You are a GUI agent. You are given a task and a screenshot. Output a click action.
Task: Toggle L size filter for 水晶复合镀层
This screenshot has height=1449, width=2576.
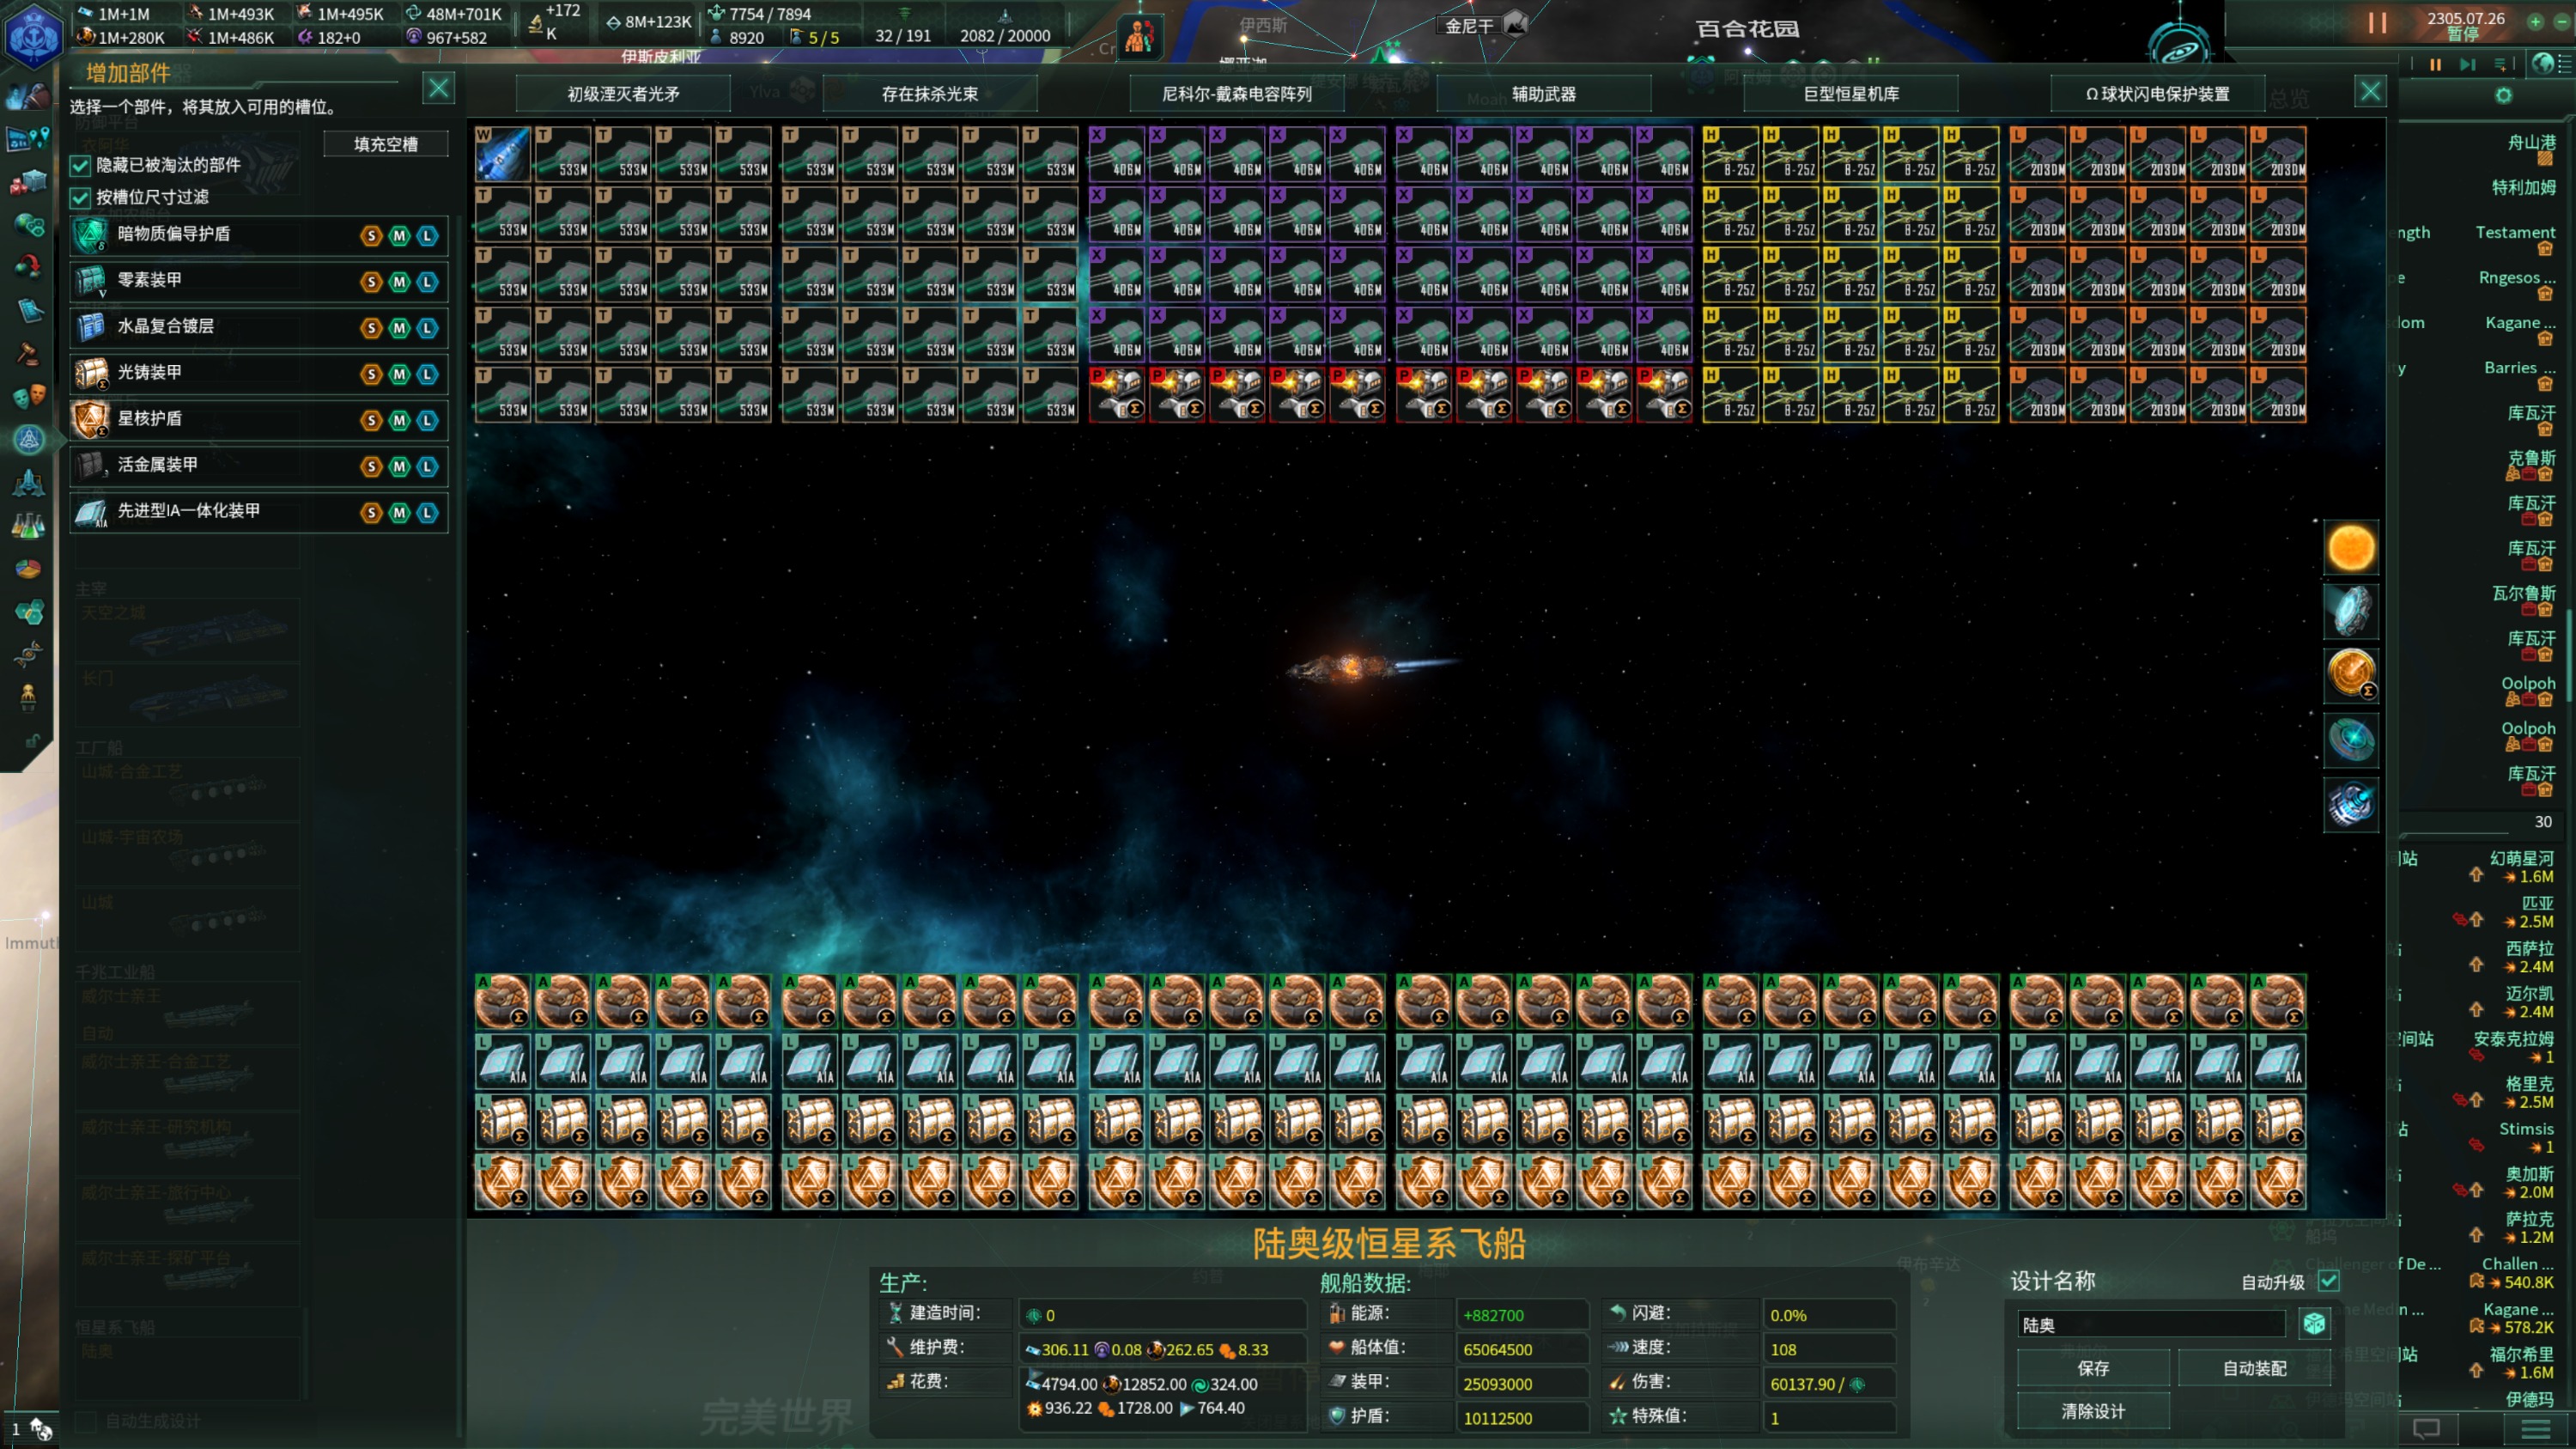(427, 328)
